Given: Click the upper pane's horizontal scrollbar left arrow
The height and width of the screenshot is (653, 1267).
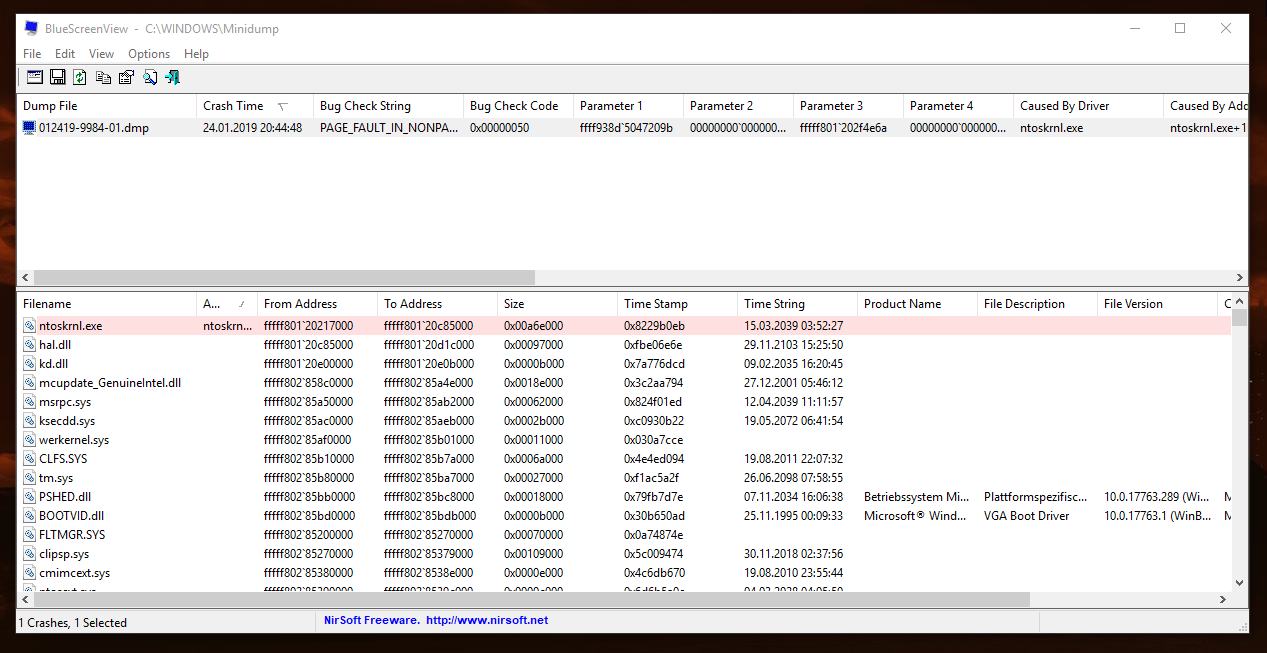Looking at the screenshot, I should pyautogui.click(x=26, y=278).
